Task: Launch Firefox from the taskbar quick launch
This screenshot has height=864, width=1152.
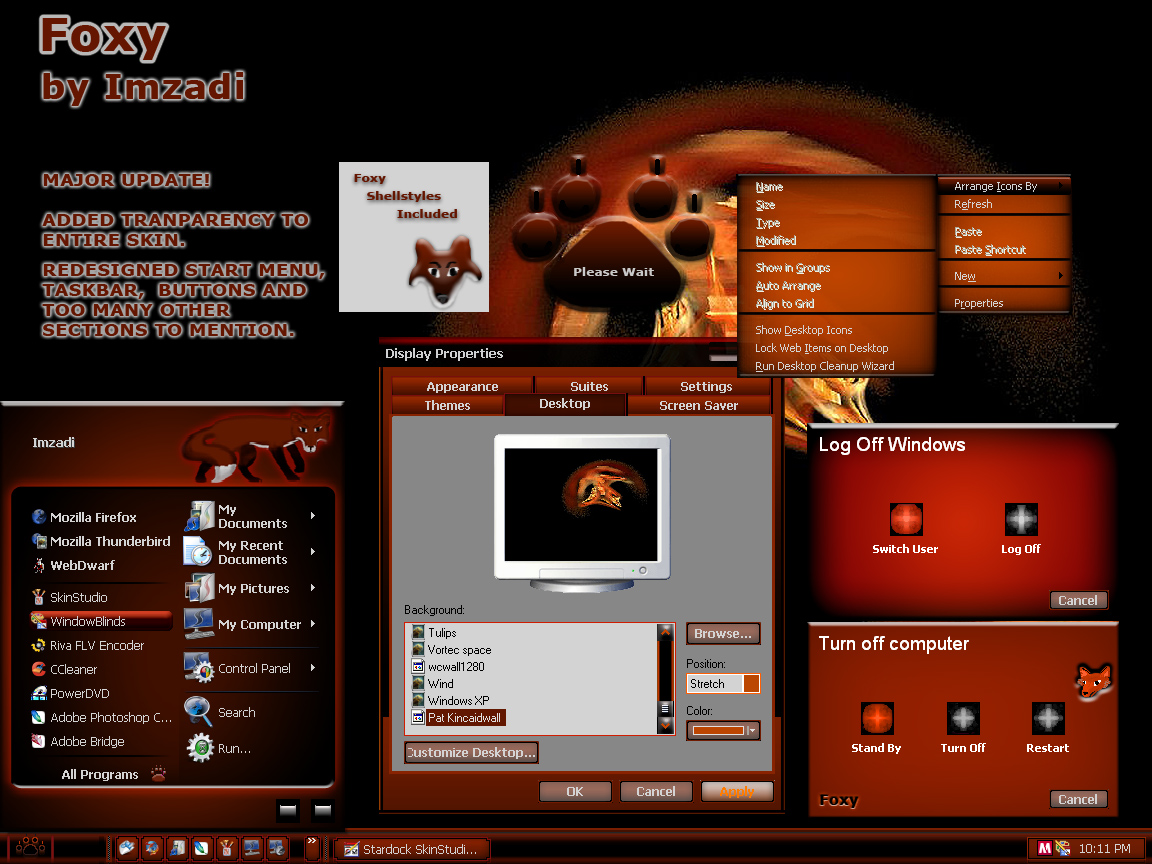Action: click(152, 848)
